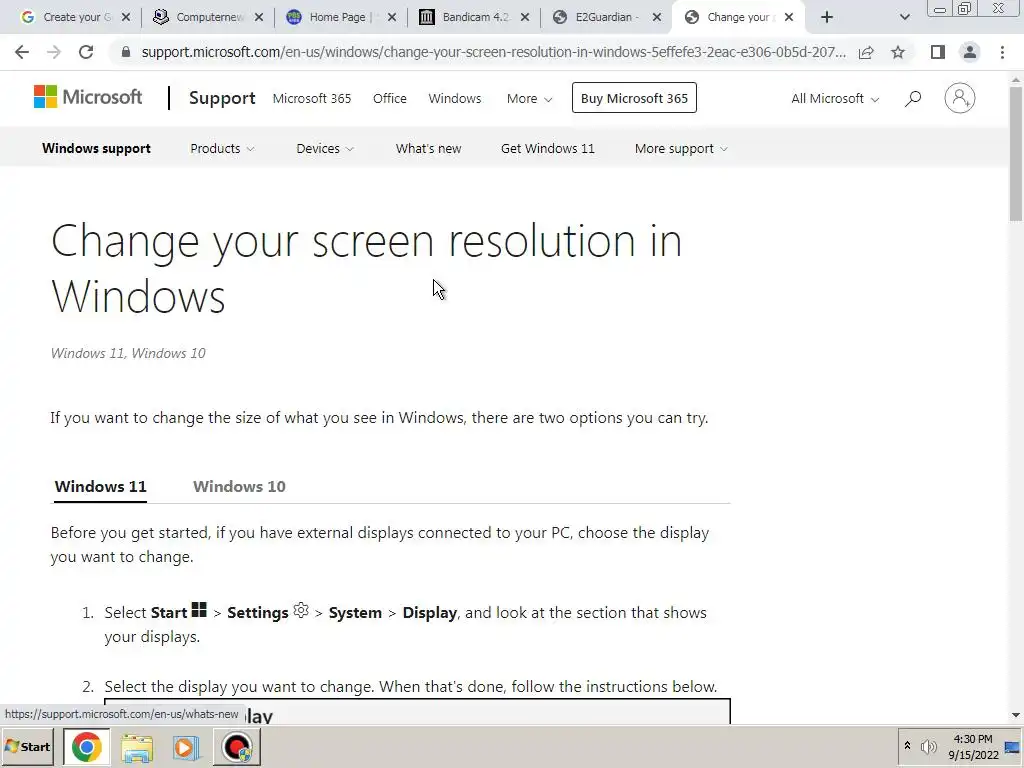Click the tray display icon beside the clock
This screenshot has height=768, width=1024.
pyautogui.click(x=1013, y=747)
